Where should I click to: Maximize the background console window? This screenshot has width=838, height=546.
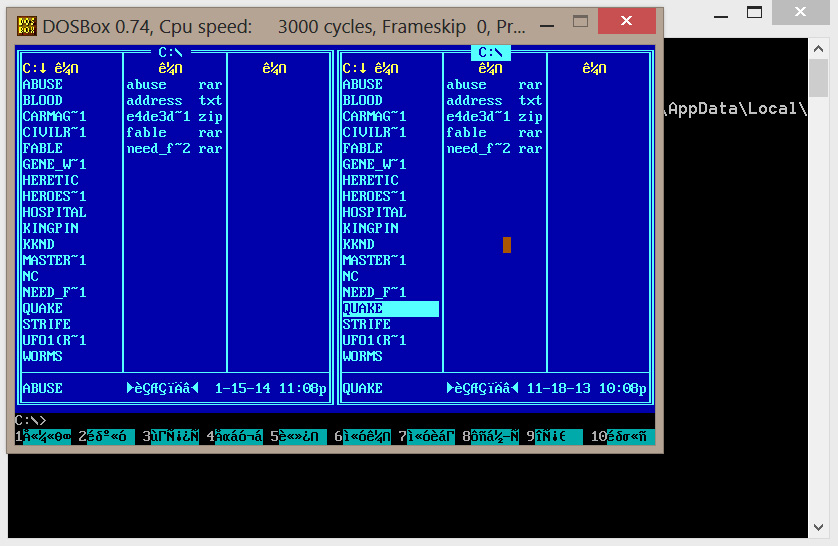pos(754,12)
